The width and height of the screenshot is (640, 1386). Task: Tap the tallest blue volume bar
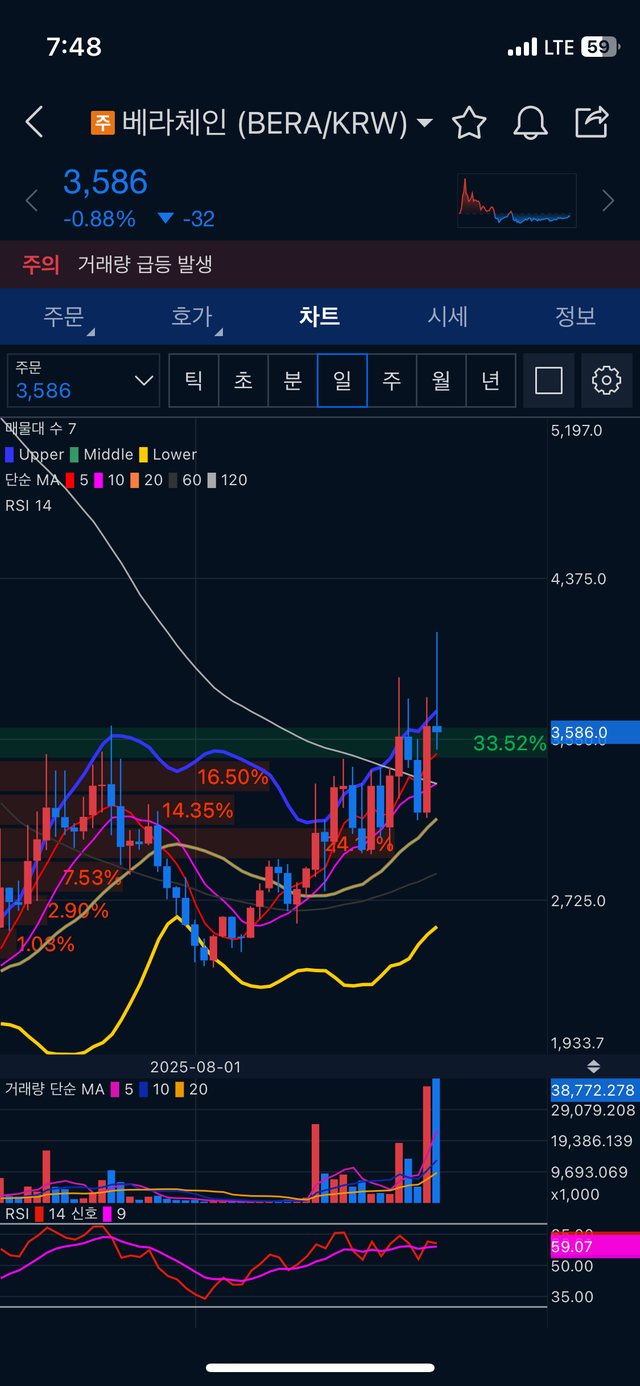click(436, 1141)
